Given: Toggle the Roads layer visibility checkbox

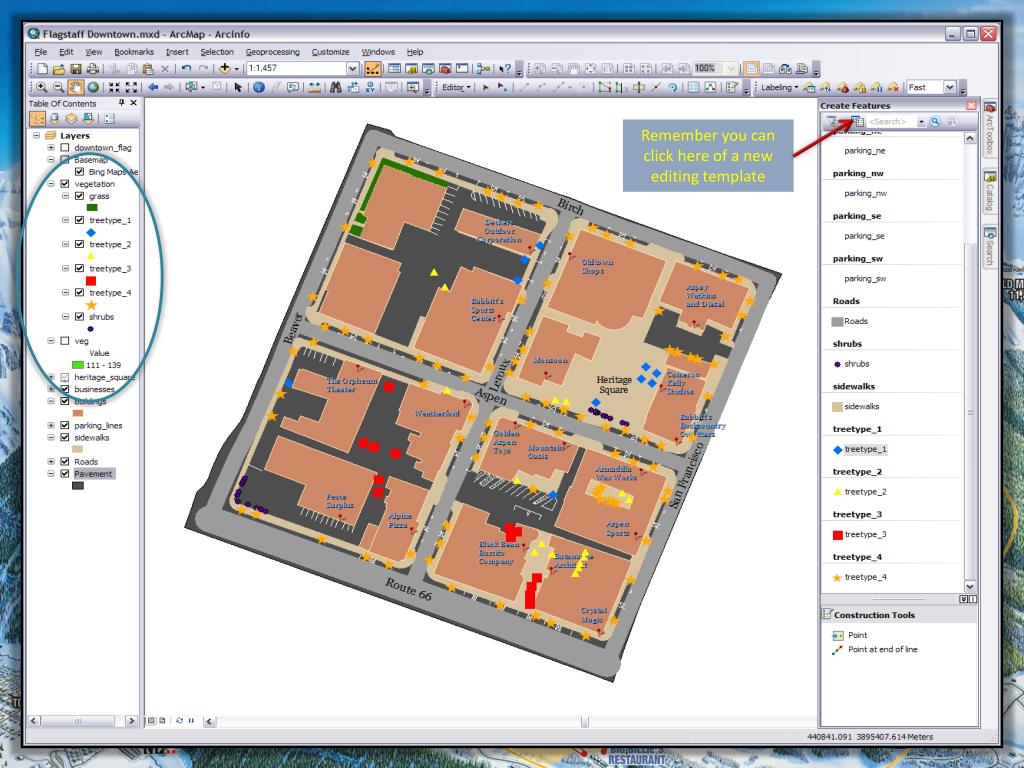Looking at the screenshot, I should click(x=65, y=462).
